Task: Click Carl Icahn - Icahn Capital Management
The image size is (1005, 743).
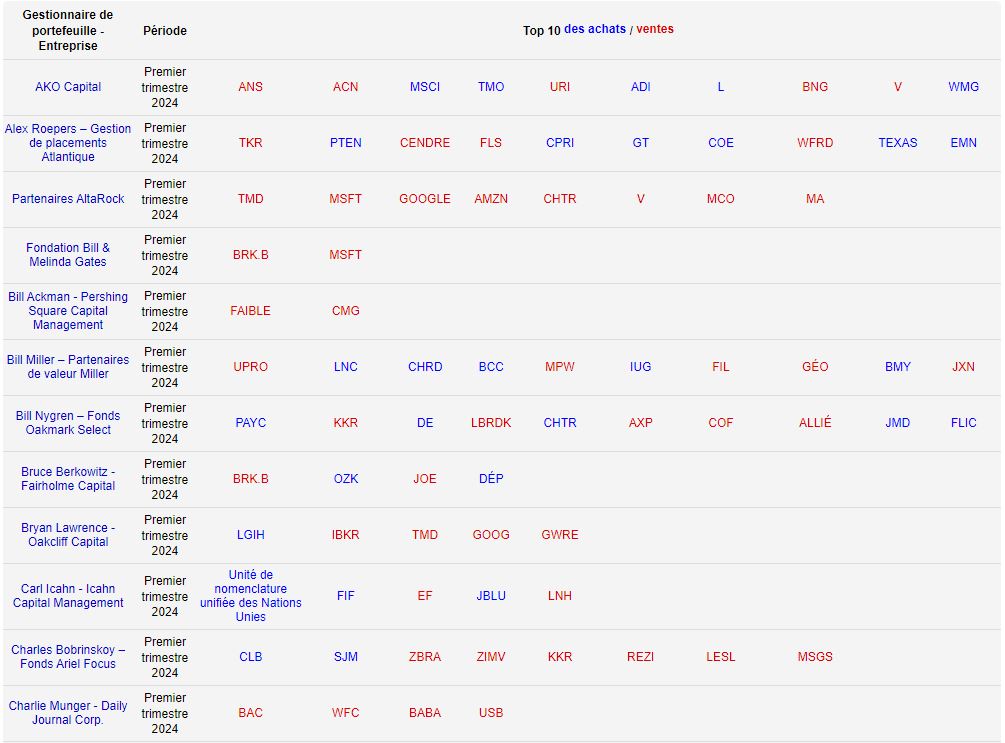Action: pyautogui.click(x=68, y=596)
